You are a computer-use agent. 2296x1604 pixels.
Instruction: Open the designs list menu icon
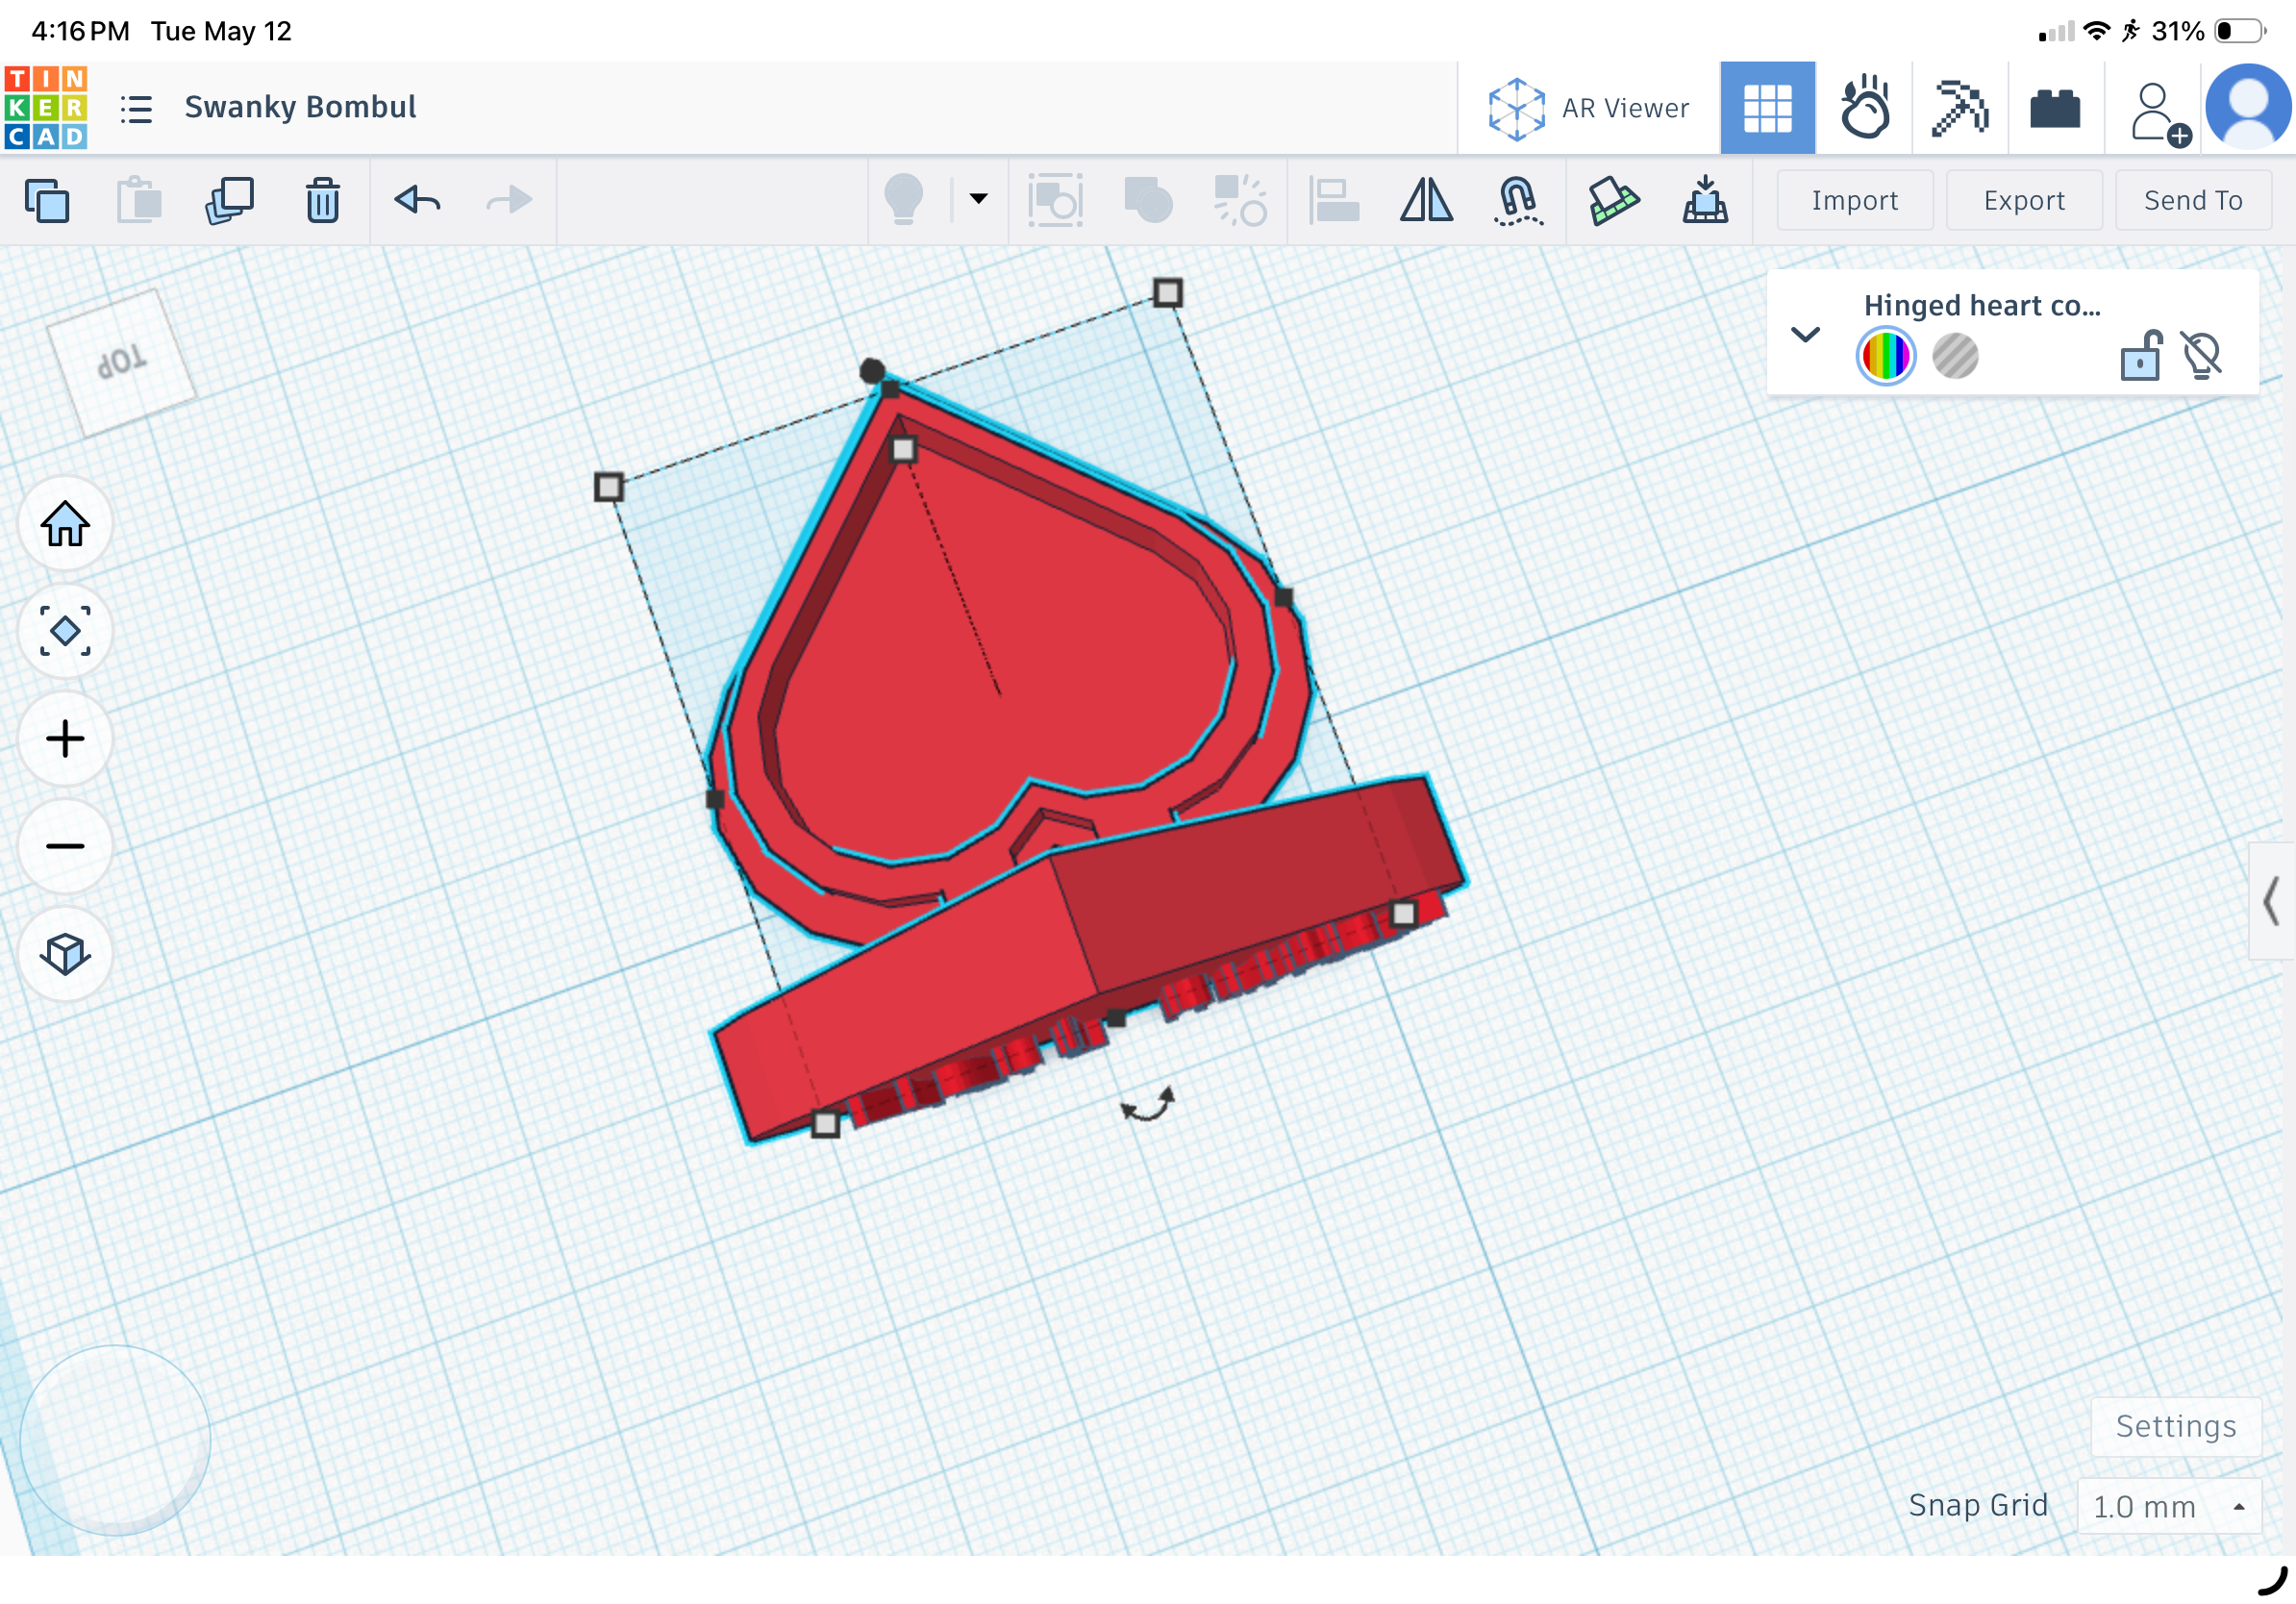[136, 108]
